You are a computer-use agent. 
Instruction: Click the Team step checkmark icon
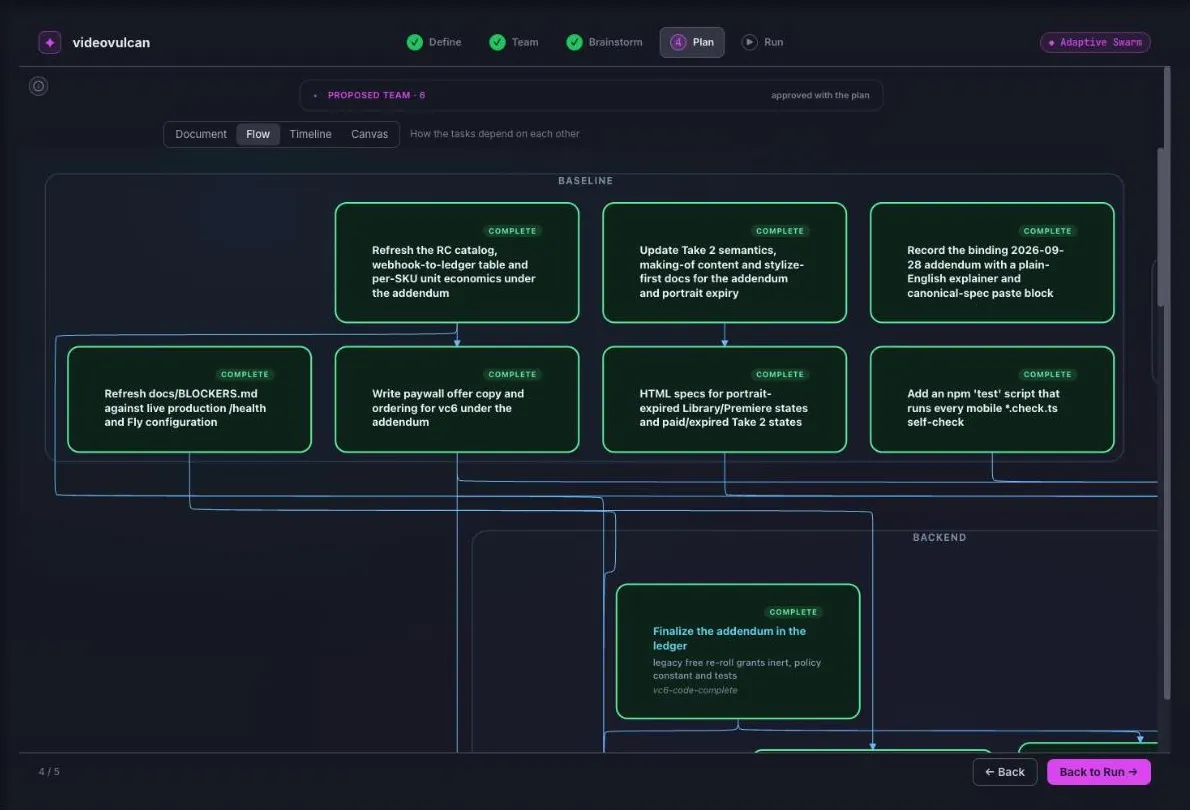pos(497,43)
